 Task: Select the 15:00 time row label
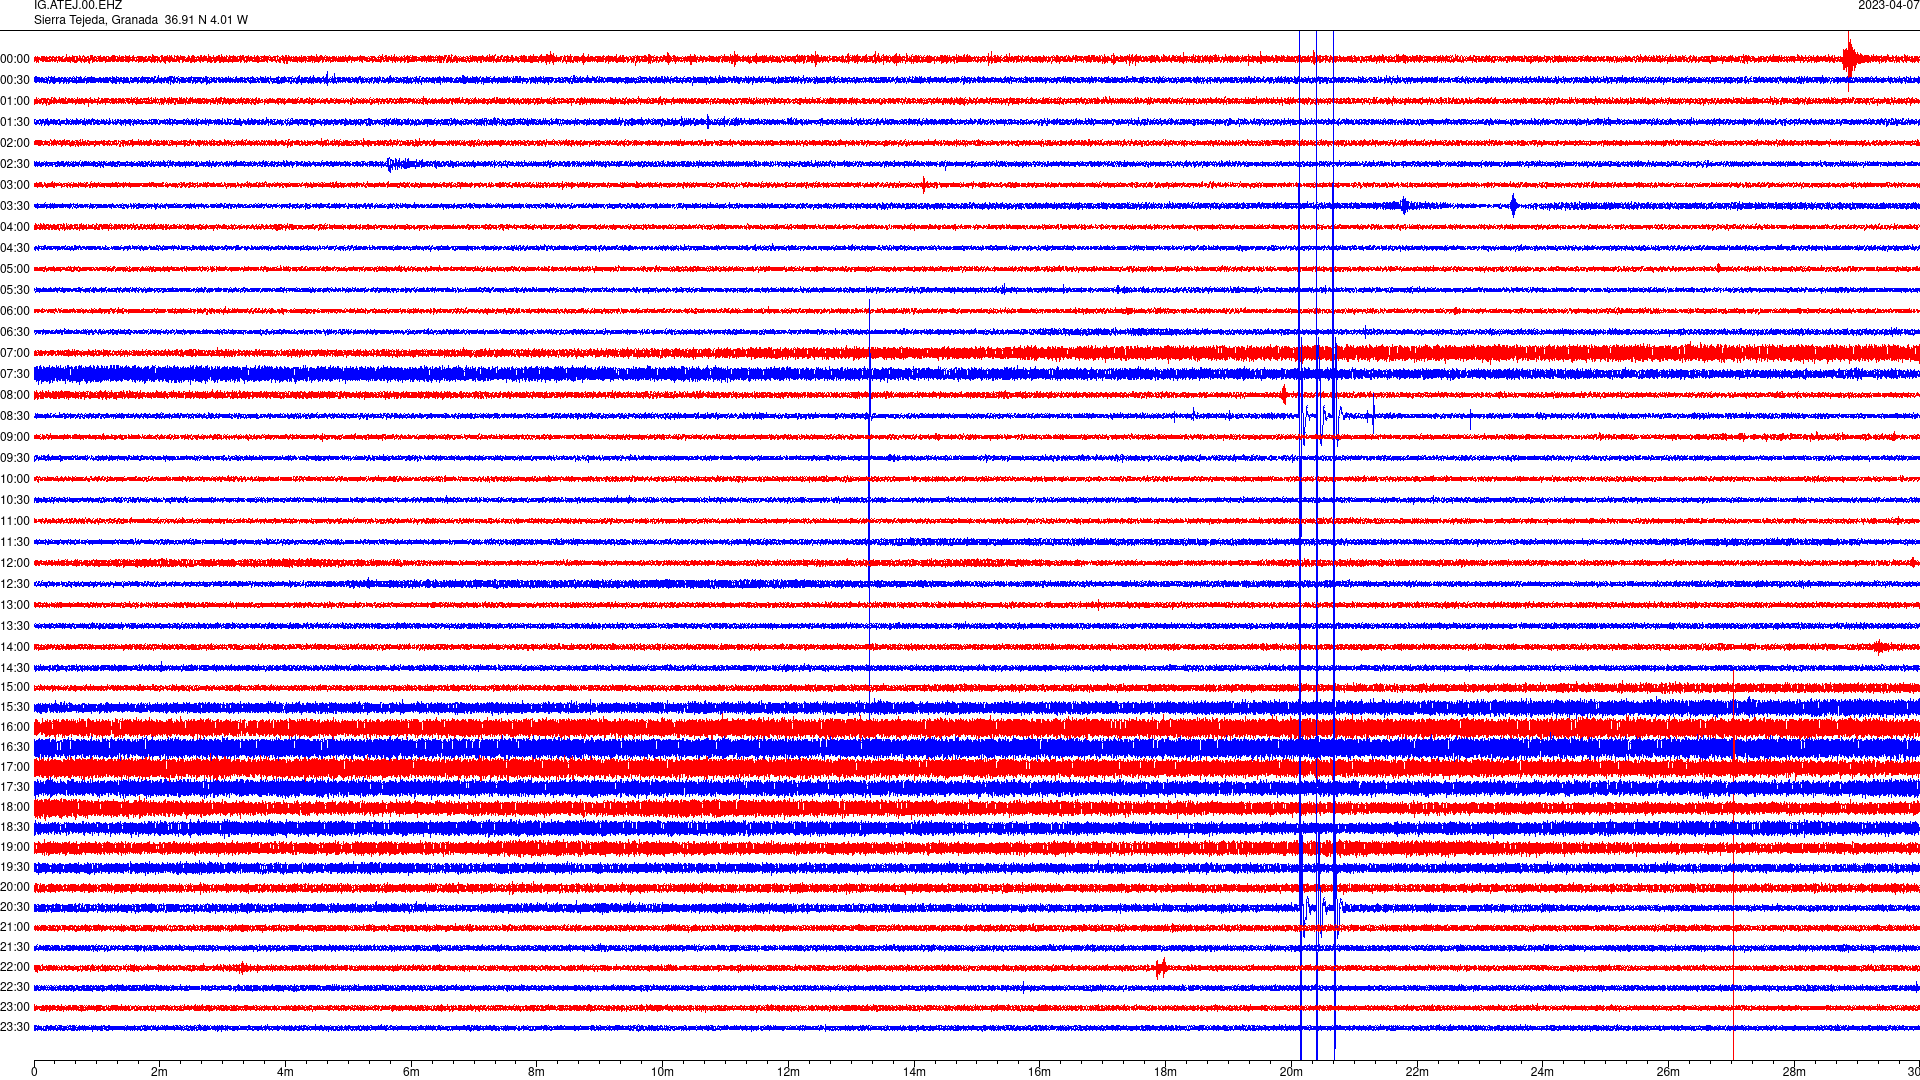15,687
